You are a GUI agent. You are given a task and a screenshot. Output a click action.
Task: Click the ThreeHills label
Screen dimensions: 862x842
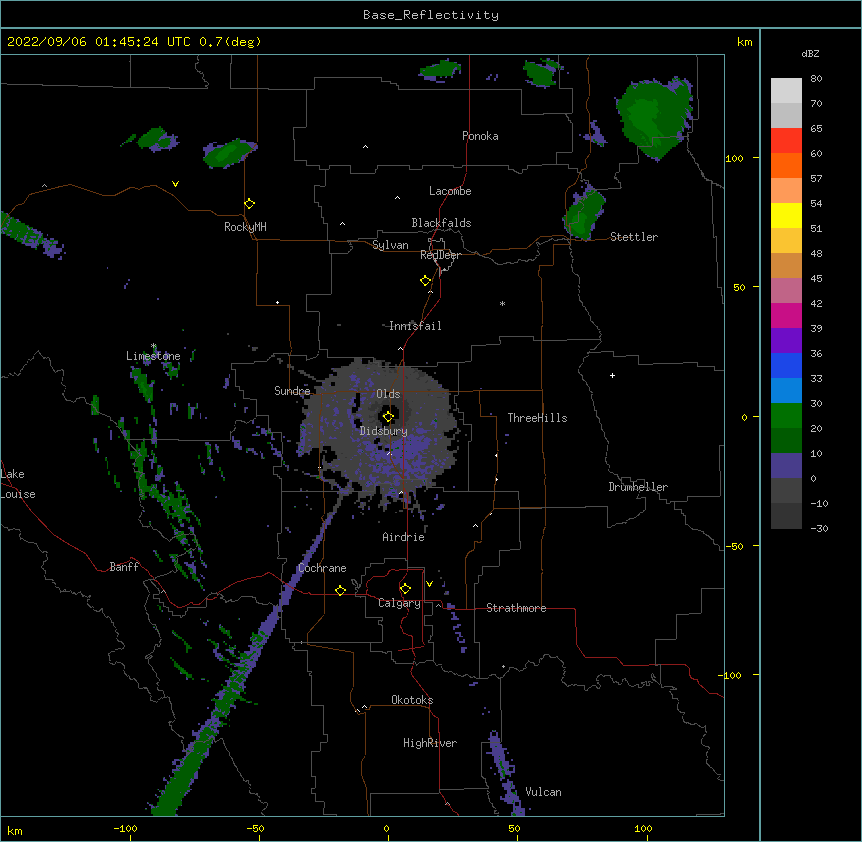[x=537, y=418]
